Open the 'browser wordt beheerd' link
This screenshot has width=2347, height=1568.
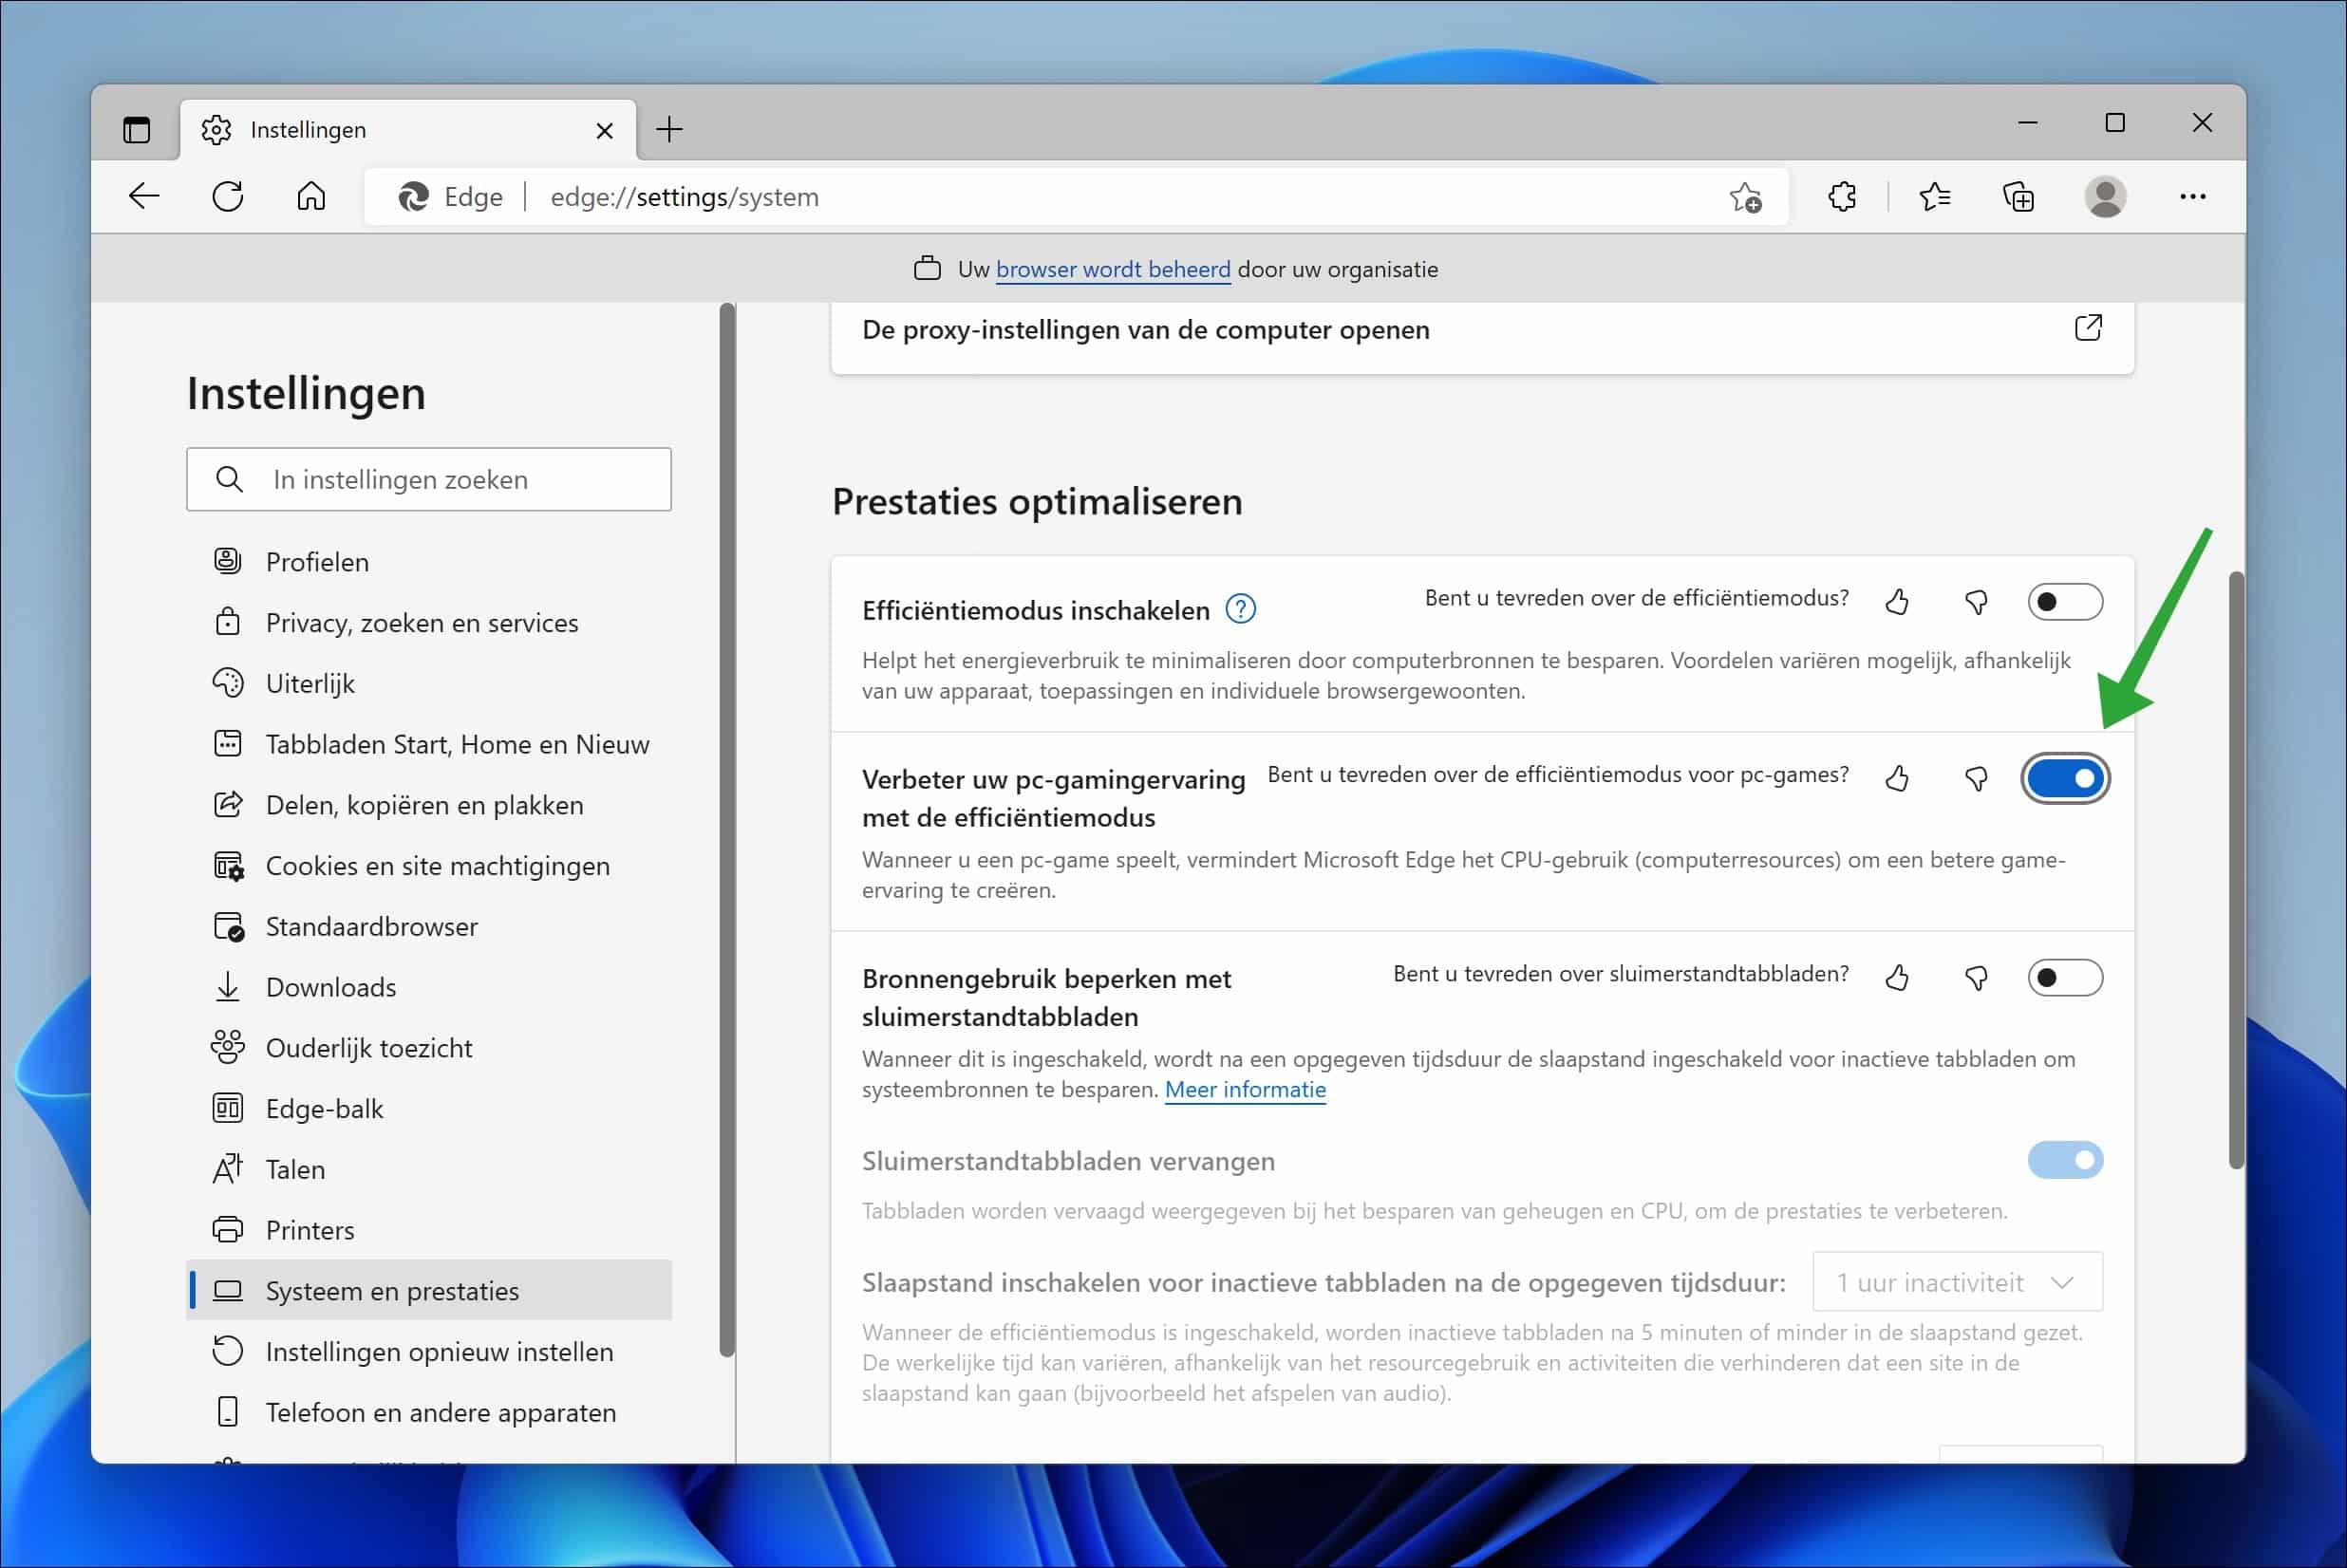[x=1113, y=268]
